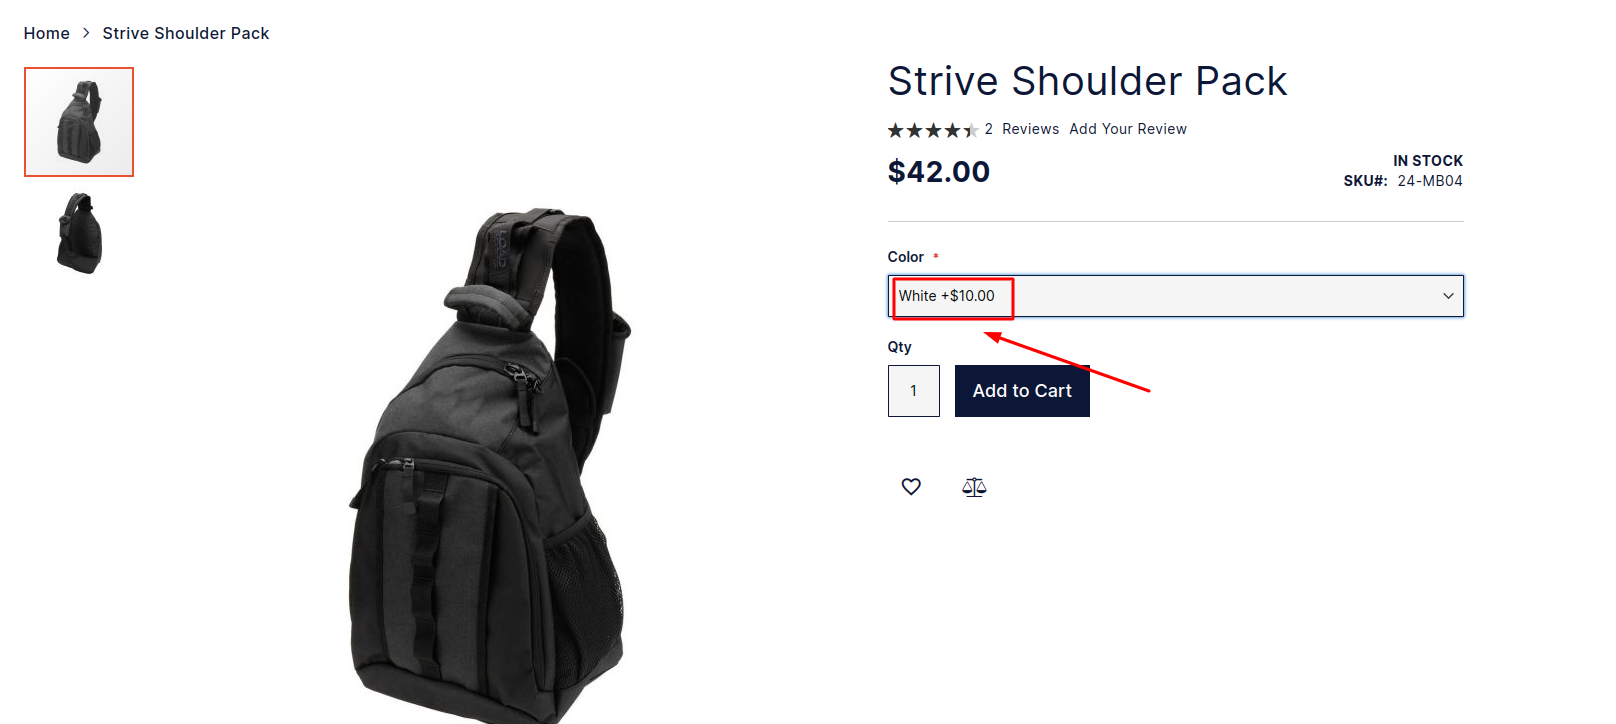Add product to wish list heart icon
Viewport: 1616px width, 724px height.
[911, 487]
